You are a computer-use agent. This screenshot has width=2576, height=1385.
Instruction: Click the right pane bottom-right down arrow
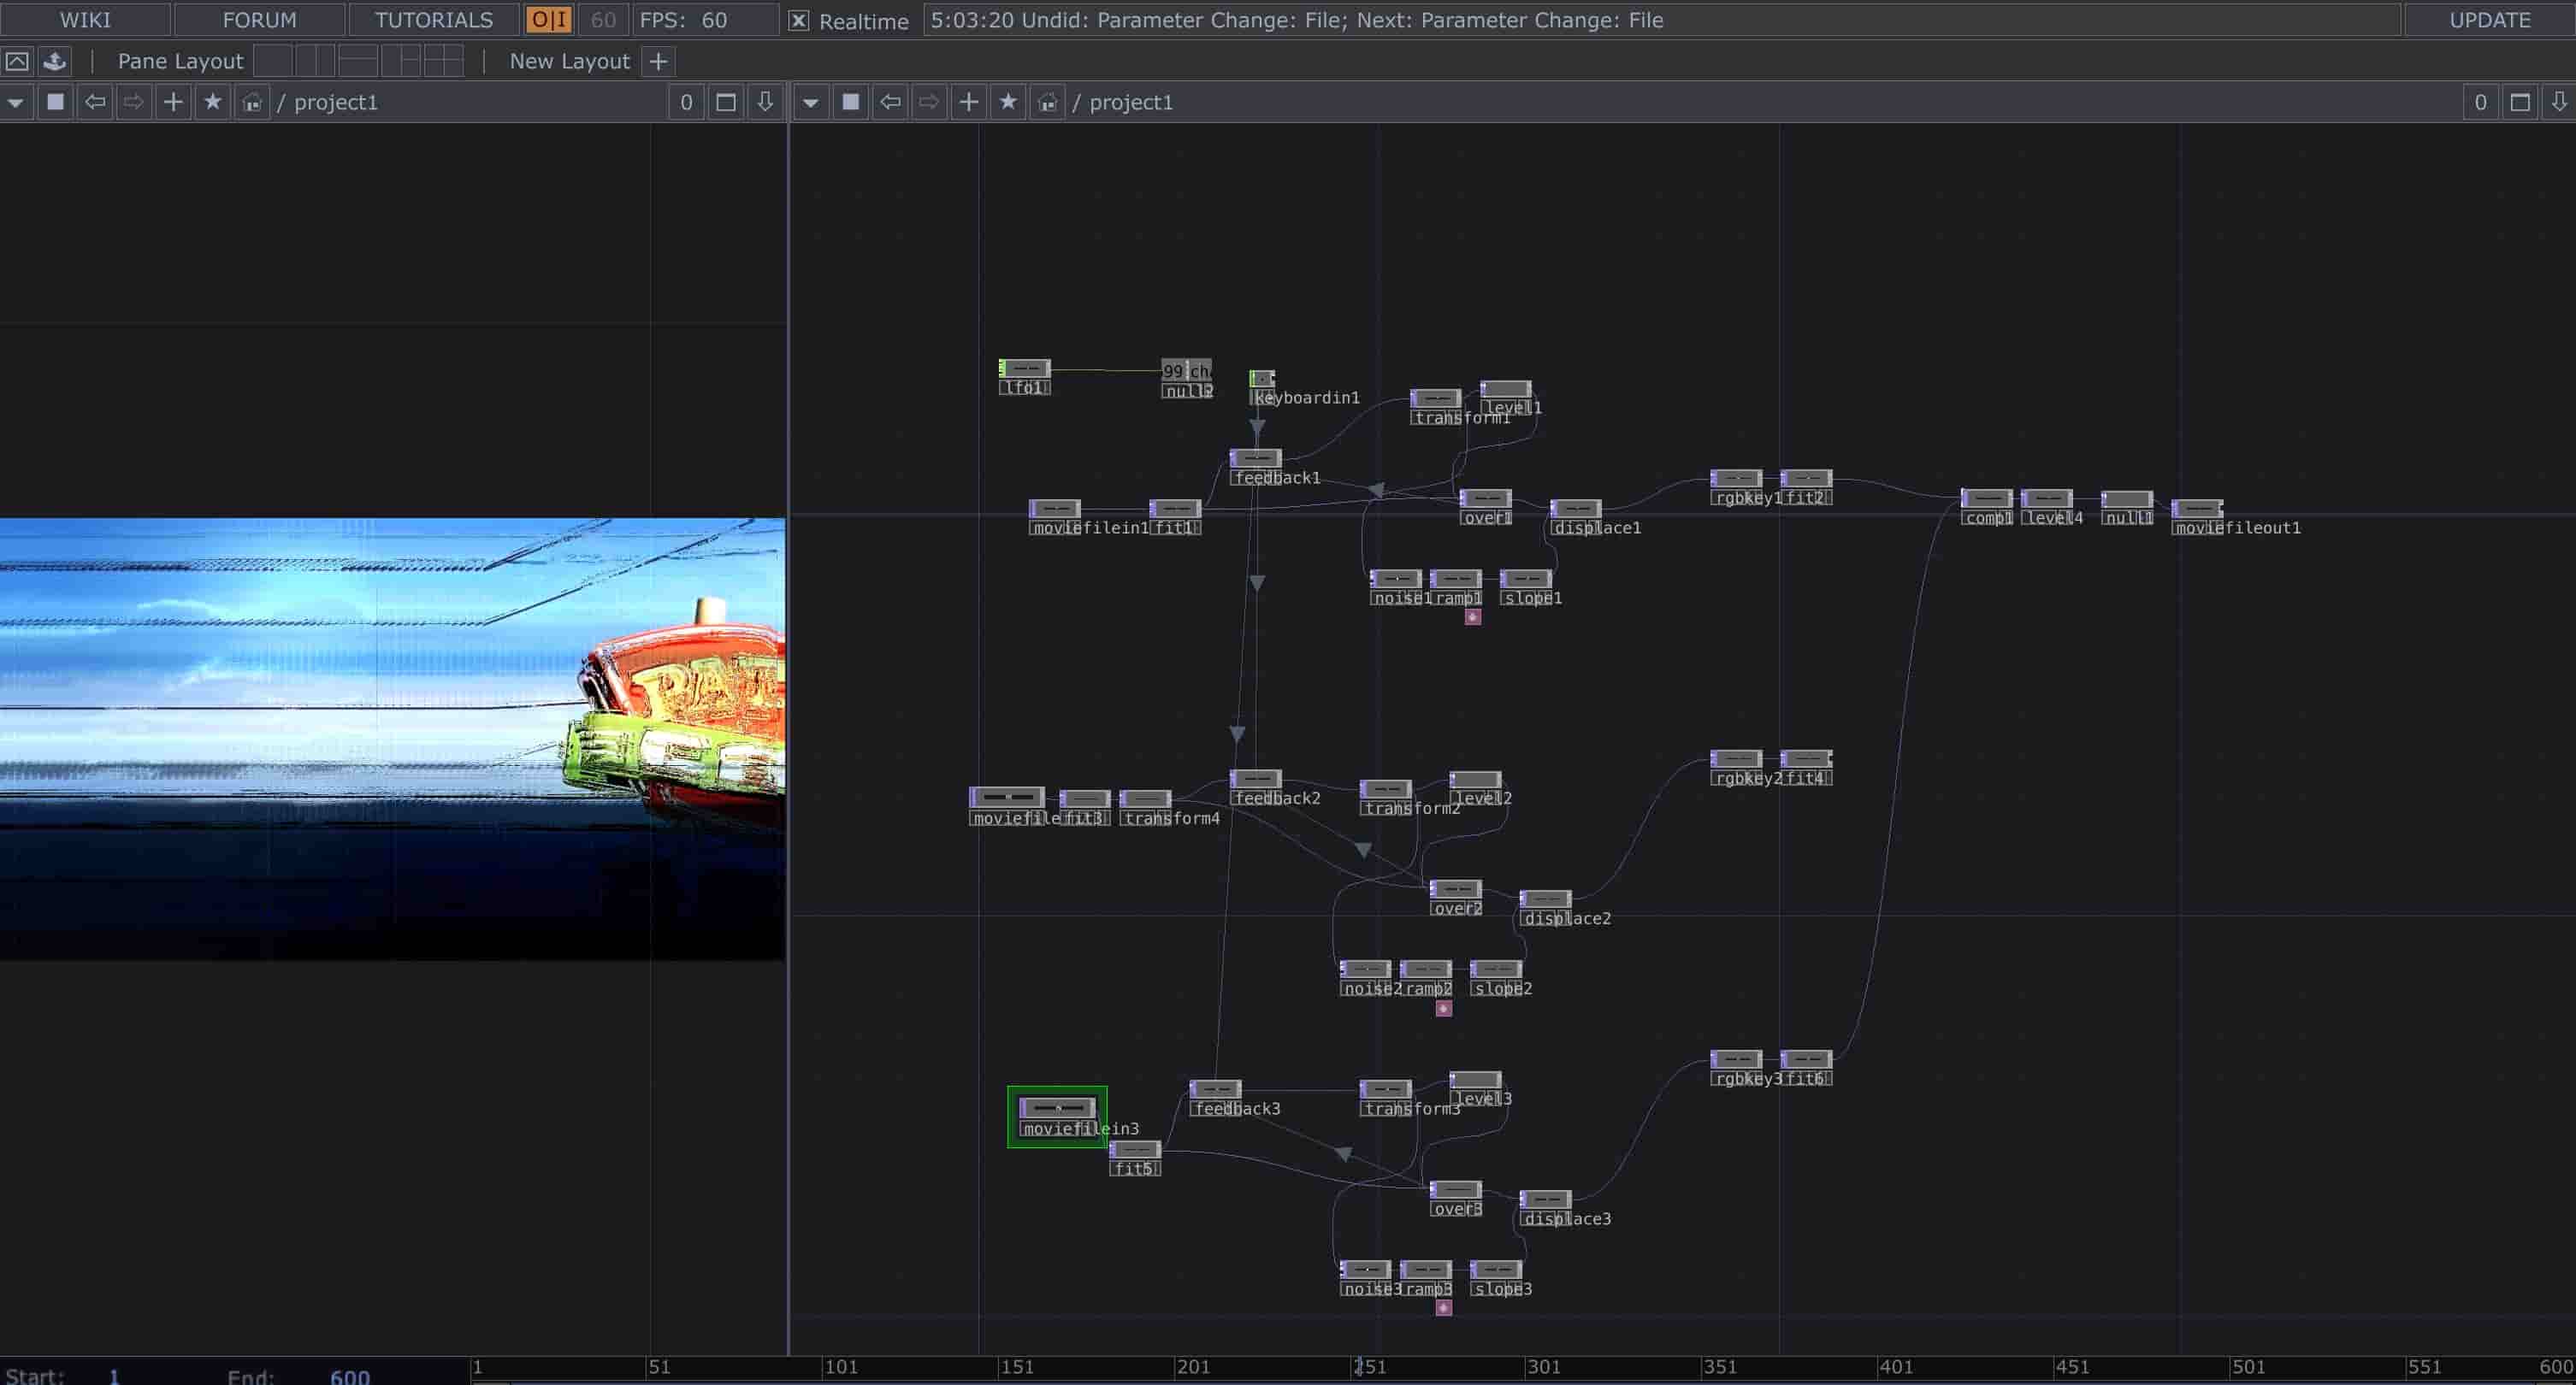click(2558, 102)
